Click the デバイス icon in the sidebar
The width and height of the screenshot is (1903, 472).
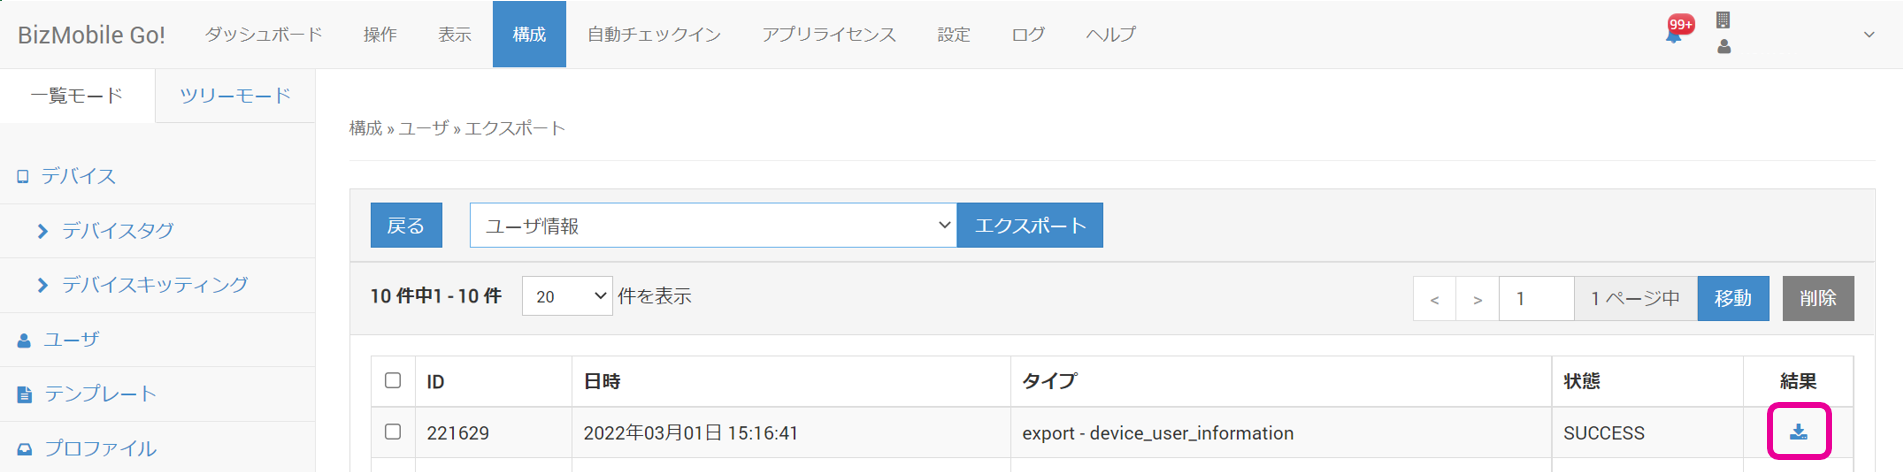[x=23, y=177]
